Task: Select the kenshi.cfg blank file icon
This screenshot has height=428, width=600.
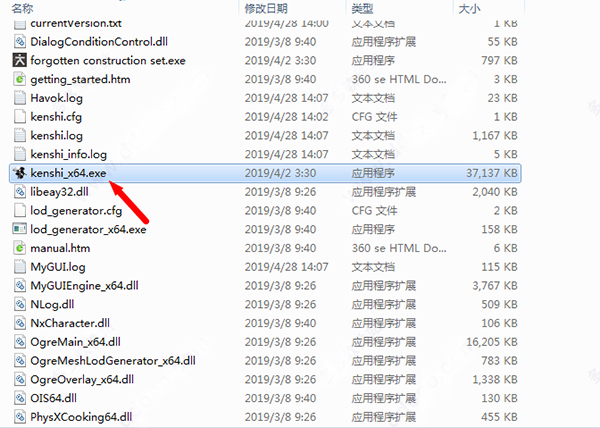Action: click(20, 116)
